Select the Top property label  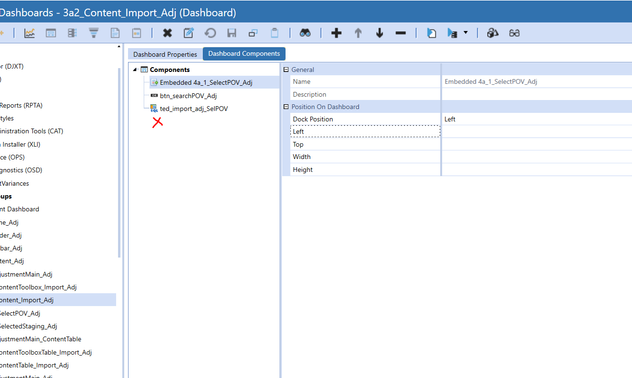click(298, 144)
